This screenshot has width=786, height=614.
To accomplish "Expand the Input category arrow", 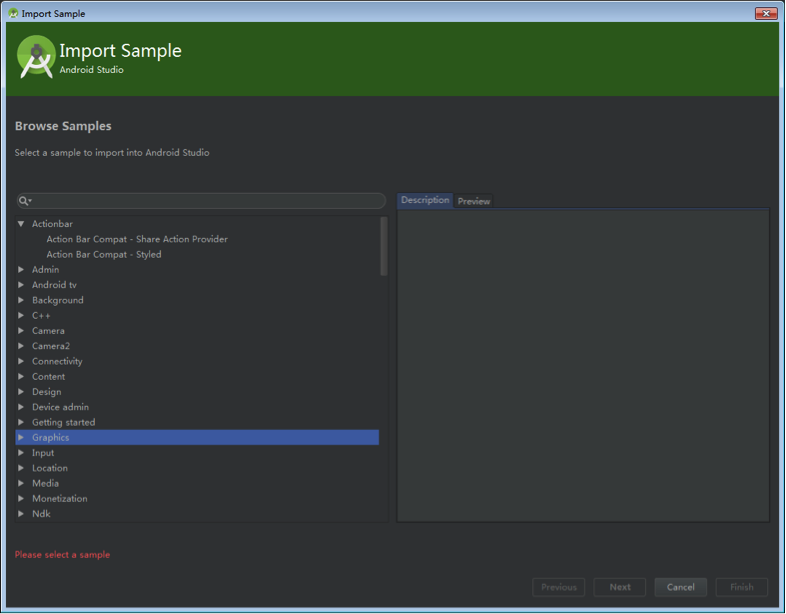I will (21, 453).
